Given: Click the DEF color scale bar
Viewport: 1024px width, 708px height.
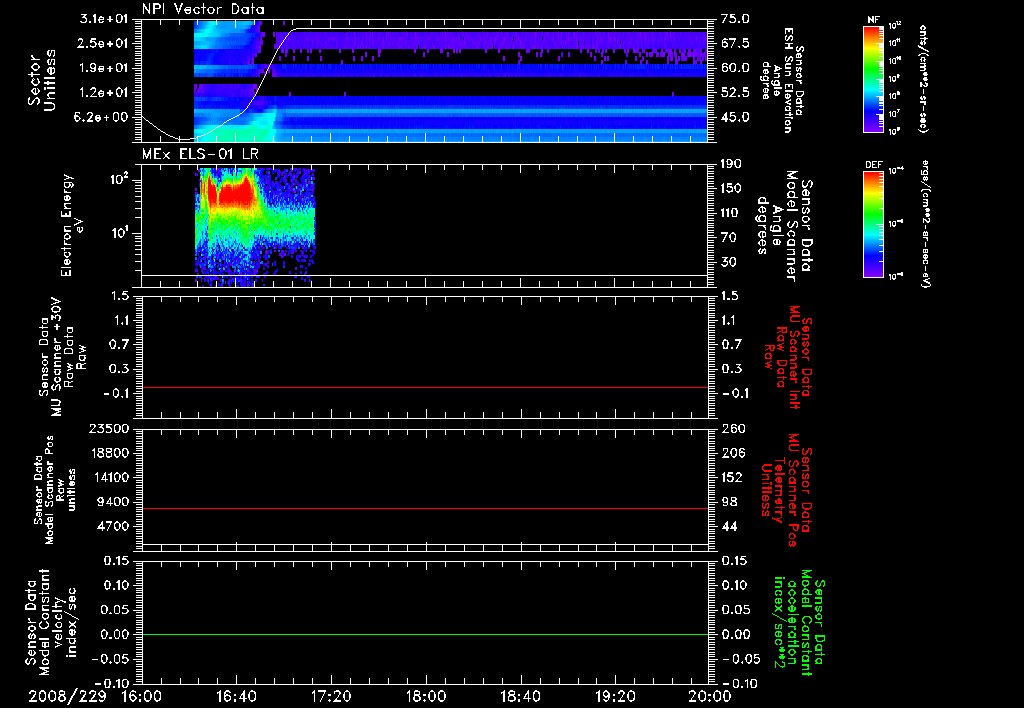Looking at the screenshot, I should point(873,224).
